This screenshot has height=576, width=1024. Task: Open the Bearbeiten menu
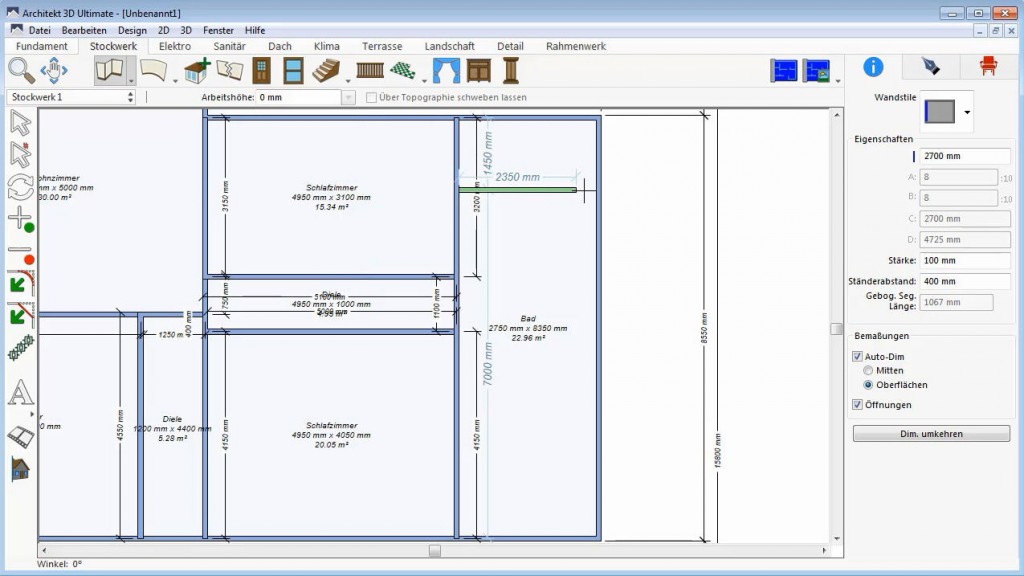(x=84, y=30)
